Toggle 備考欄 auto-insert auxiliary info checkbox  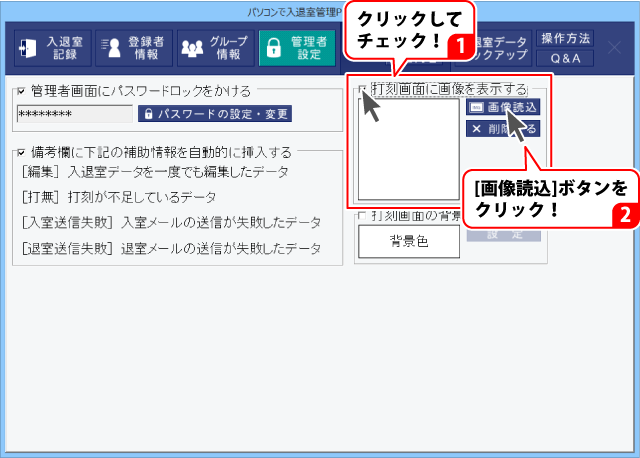point(21,153)
